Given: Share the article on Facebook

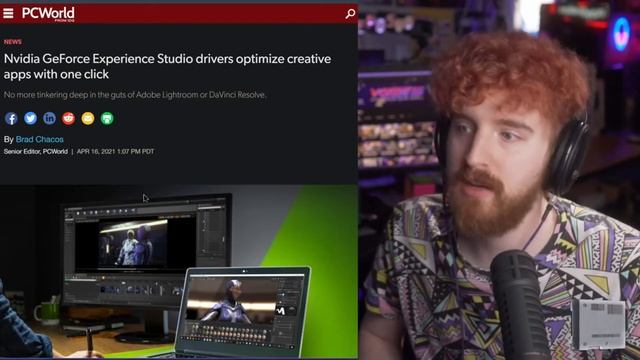Looking at the screenshot, I should [11, 118].
